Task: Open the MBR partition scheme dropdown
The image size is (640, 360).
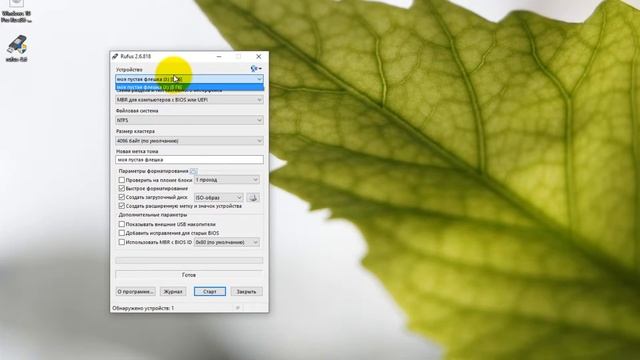Action: point(189,100)
